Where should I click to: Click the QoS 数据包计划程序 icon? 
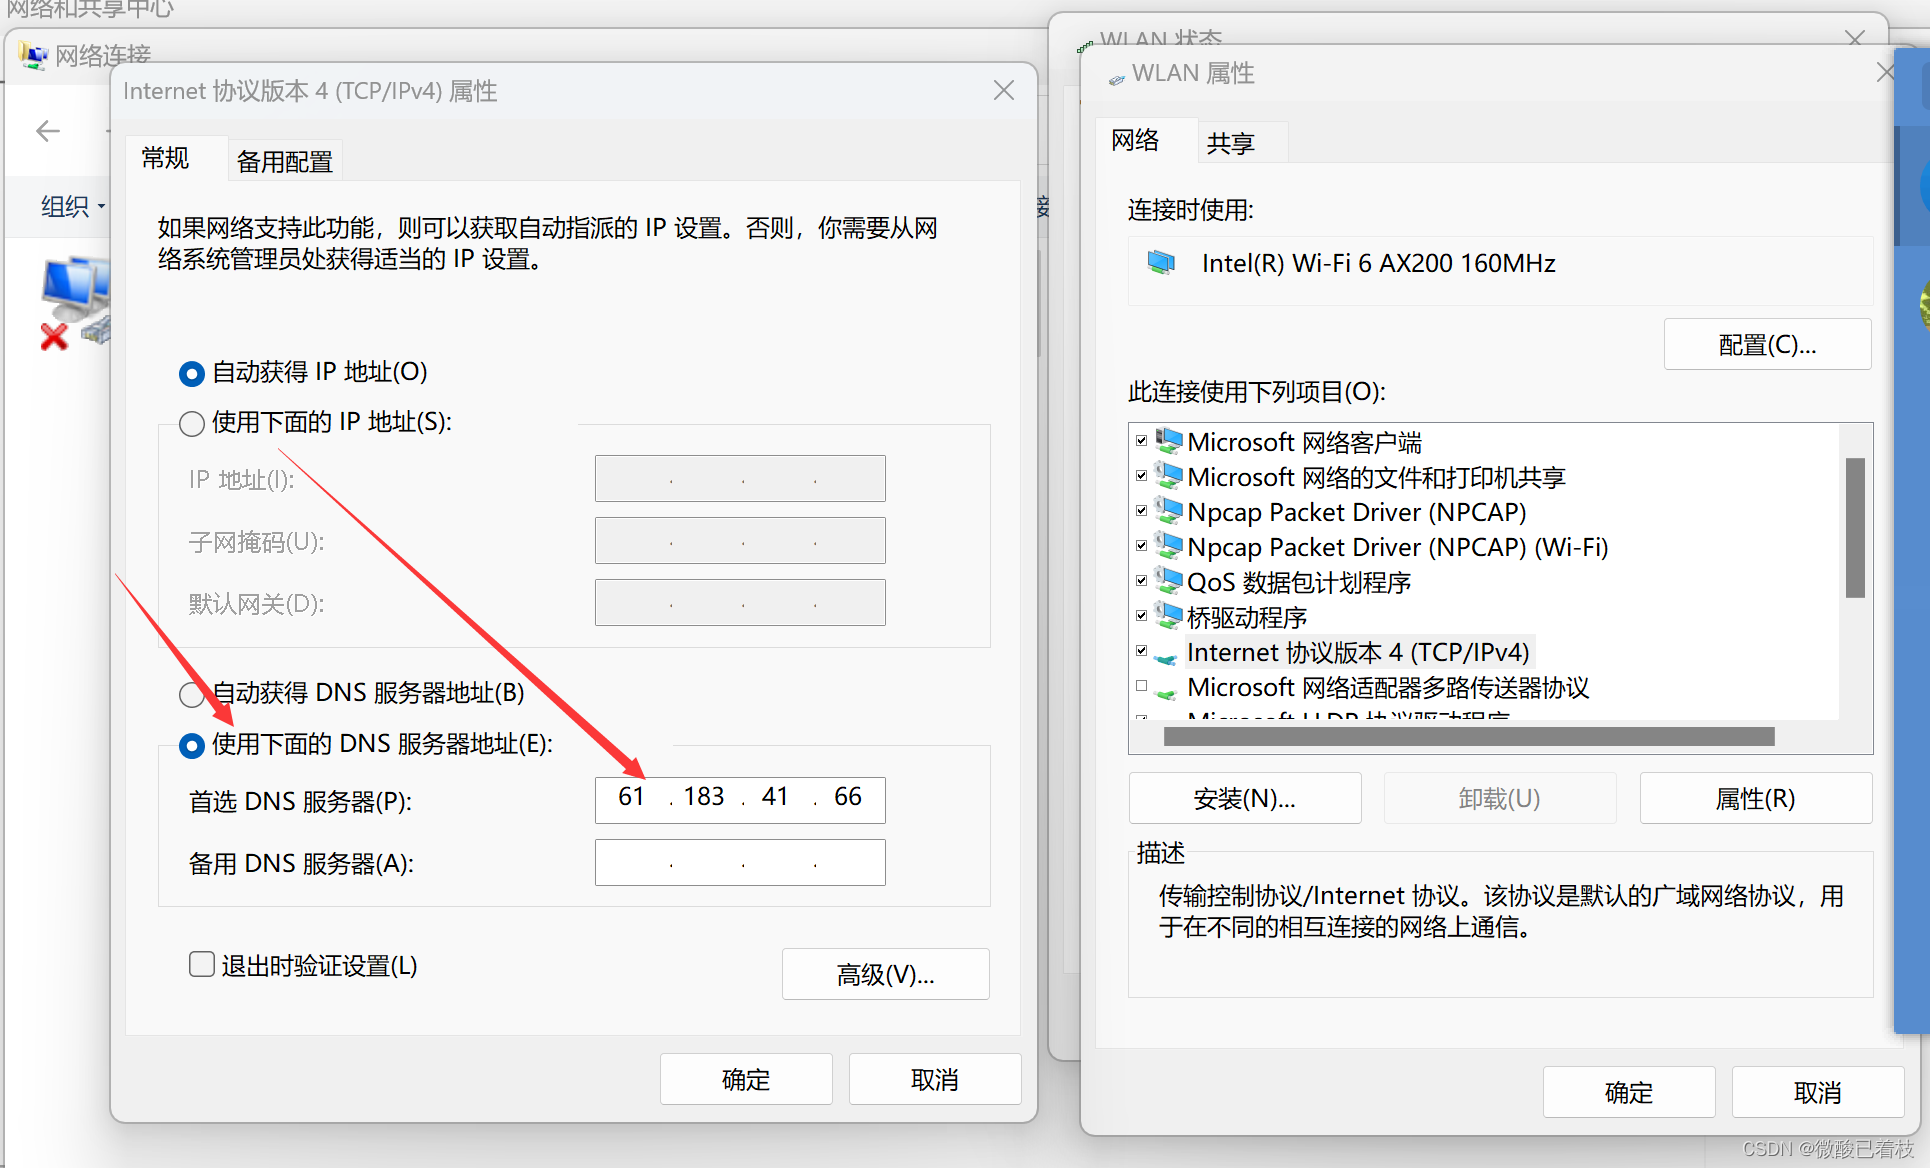coord(1168,581)
